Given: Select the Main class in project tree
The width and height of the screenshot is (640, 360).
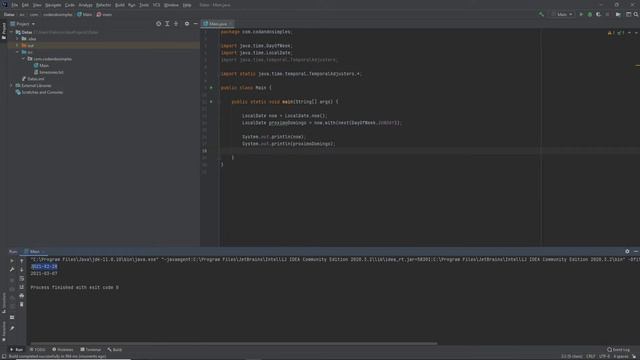Looking at the screenshot, I should click(41, 65).
